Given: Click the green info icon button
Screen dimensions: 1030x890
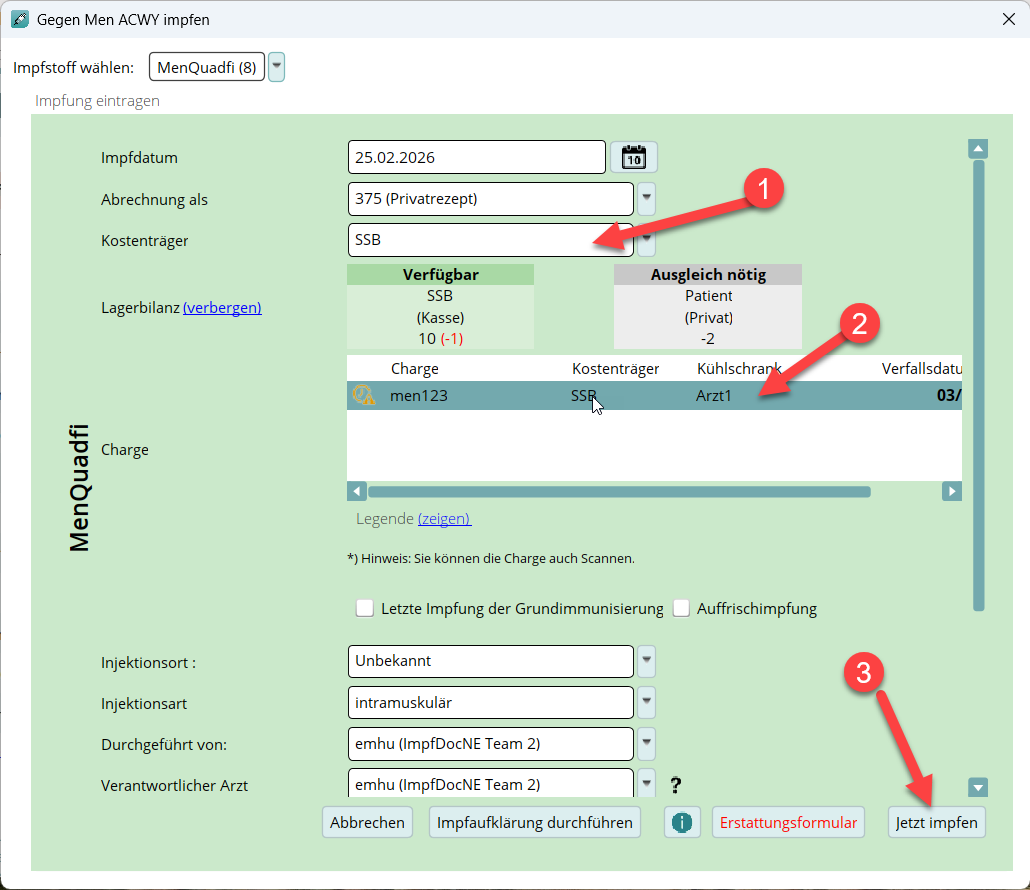Looking at the screenshot, I should click(x=682, y=822).
